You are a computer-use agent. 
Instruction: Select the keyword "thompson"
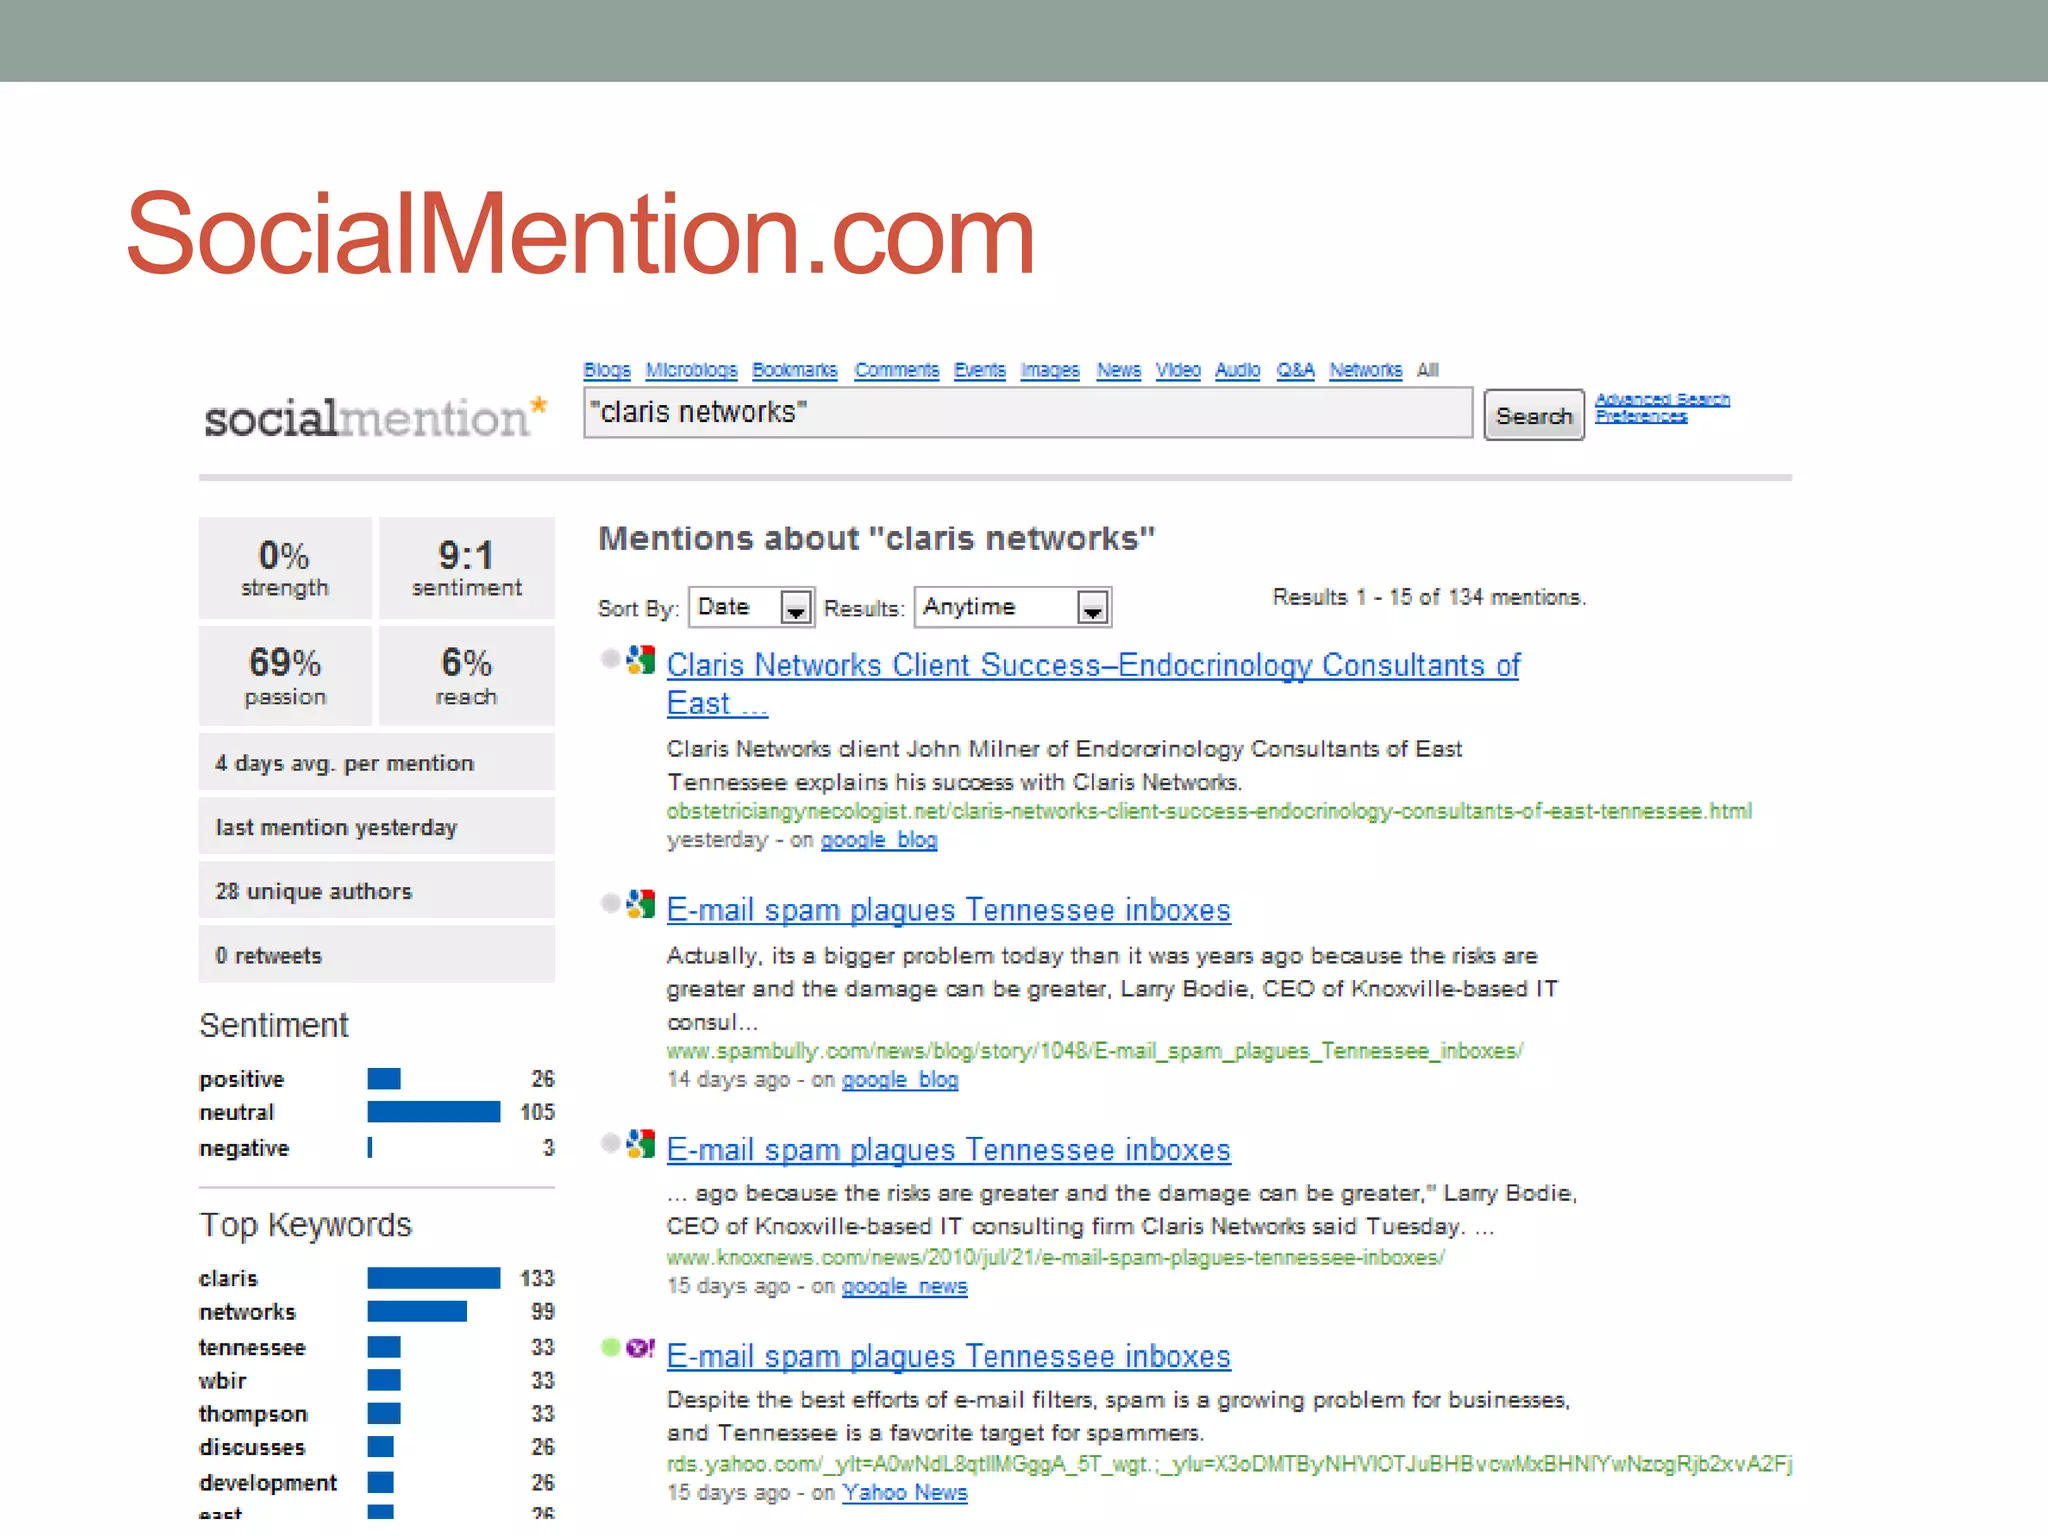[253, 1414]
